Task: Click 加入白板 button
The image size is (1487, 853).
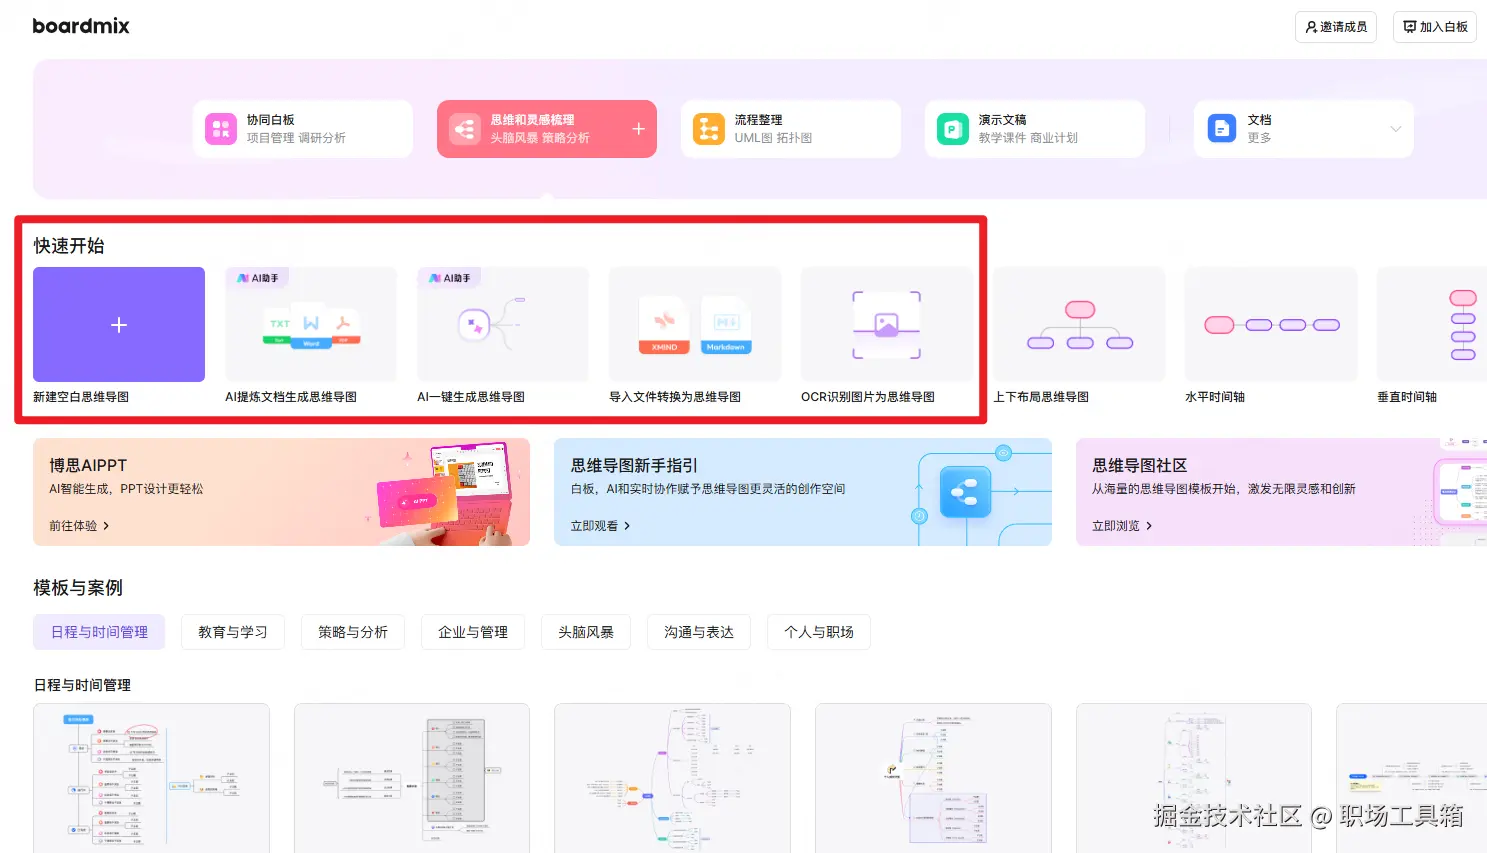Action: click(x=1435, y=27)
